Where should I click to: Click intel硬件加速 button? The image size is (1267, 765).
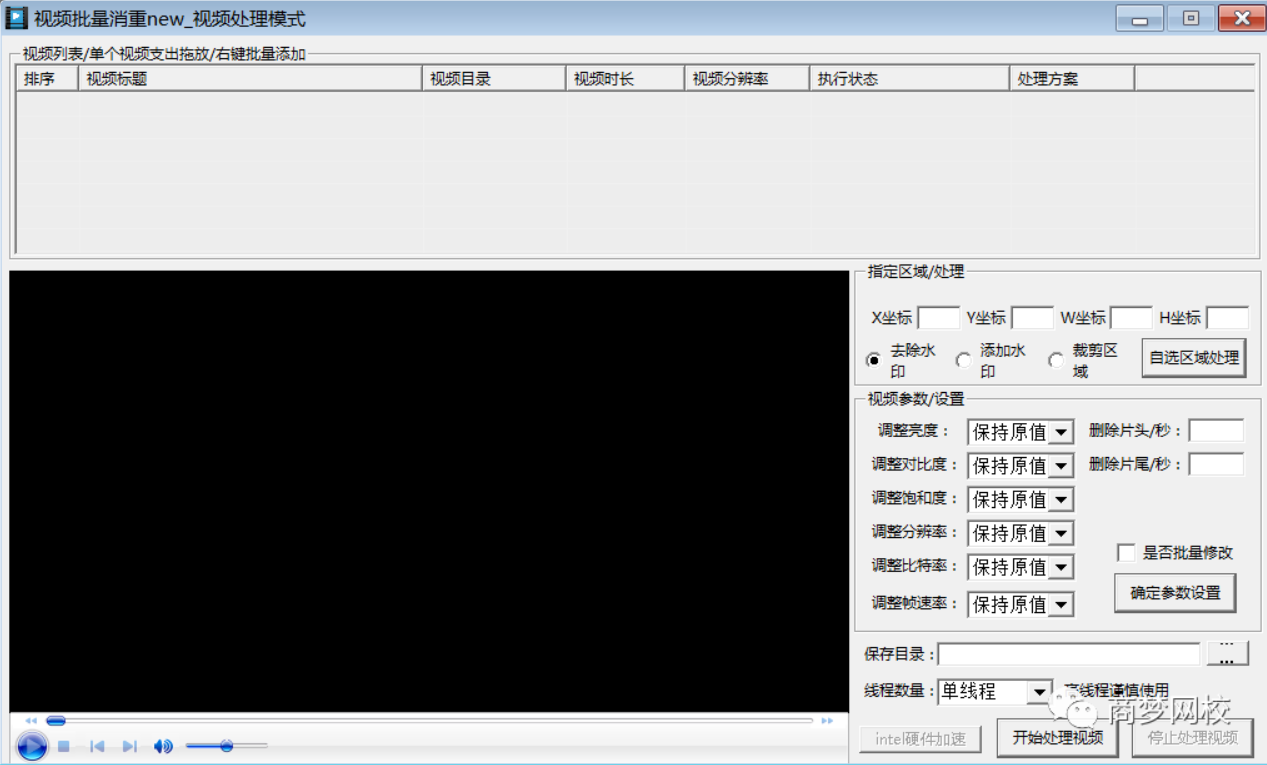click(920, 740)
